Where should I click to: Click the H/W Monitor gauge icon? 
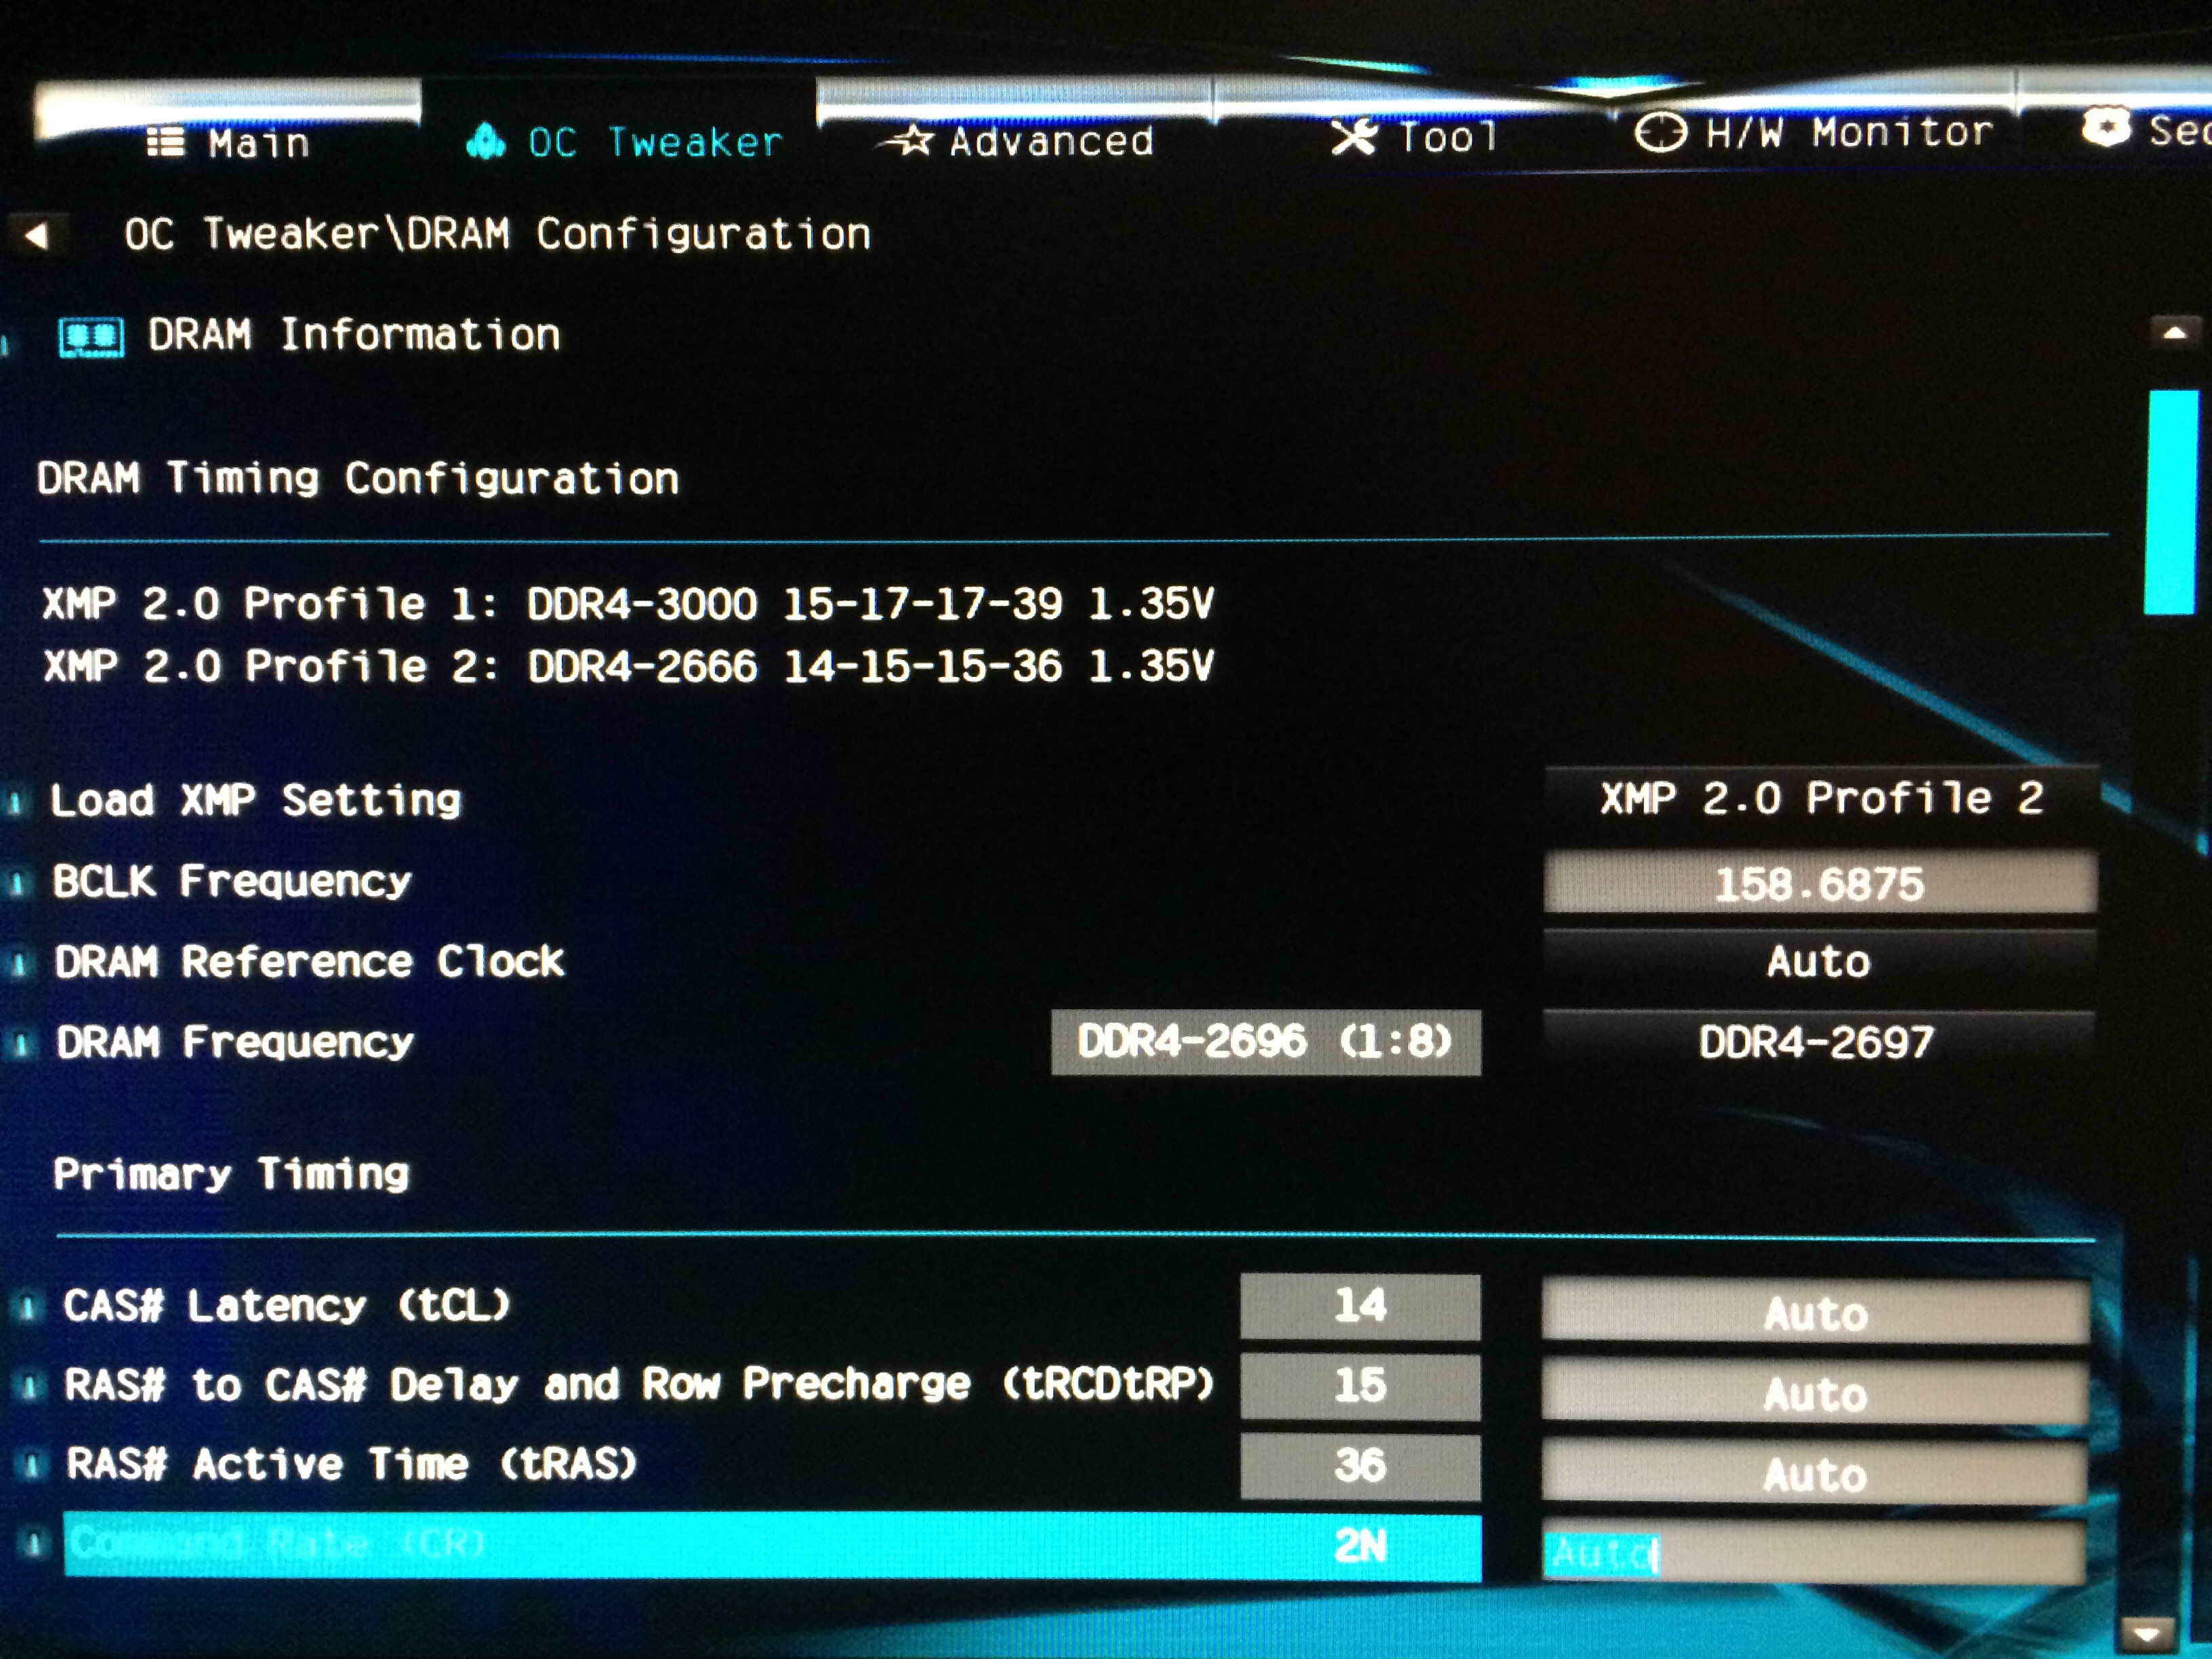(1660, 132)
